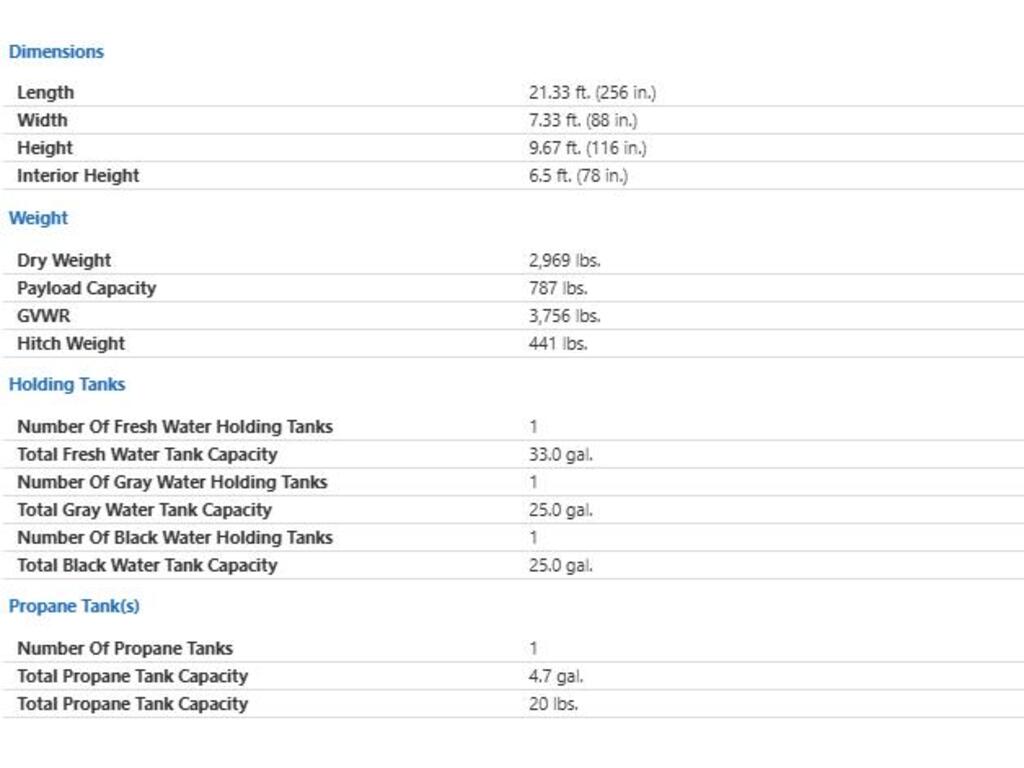Viewport: 1024px width, 768px height.
Task: Select the 7.33 ft. width value
Action: tap(583, 120)
